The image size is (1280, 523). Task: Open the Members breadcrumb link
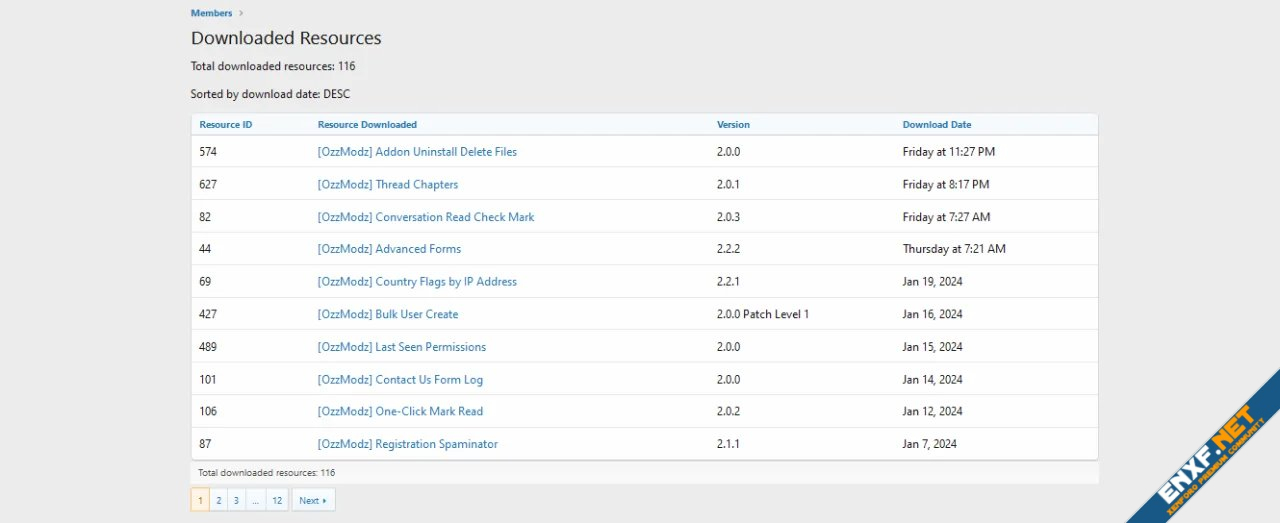tap(211, 13)
